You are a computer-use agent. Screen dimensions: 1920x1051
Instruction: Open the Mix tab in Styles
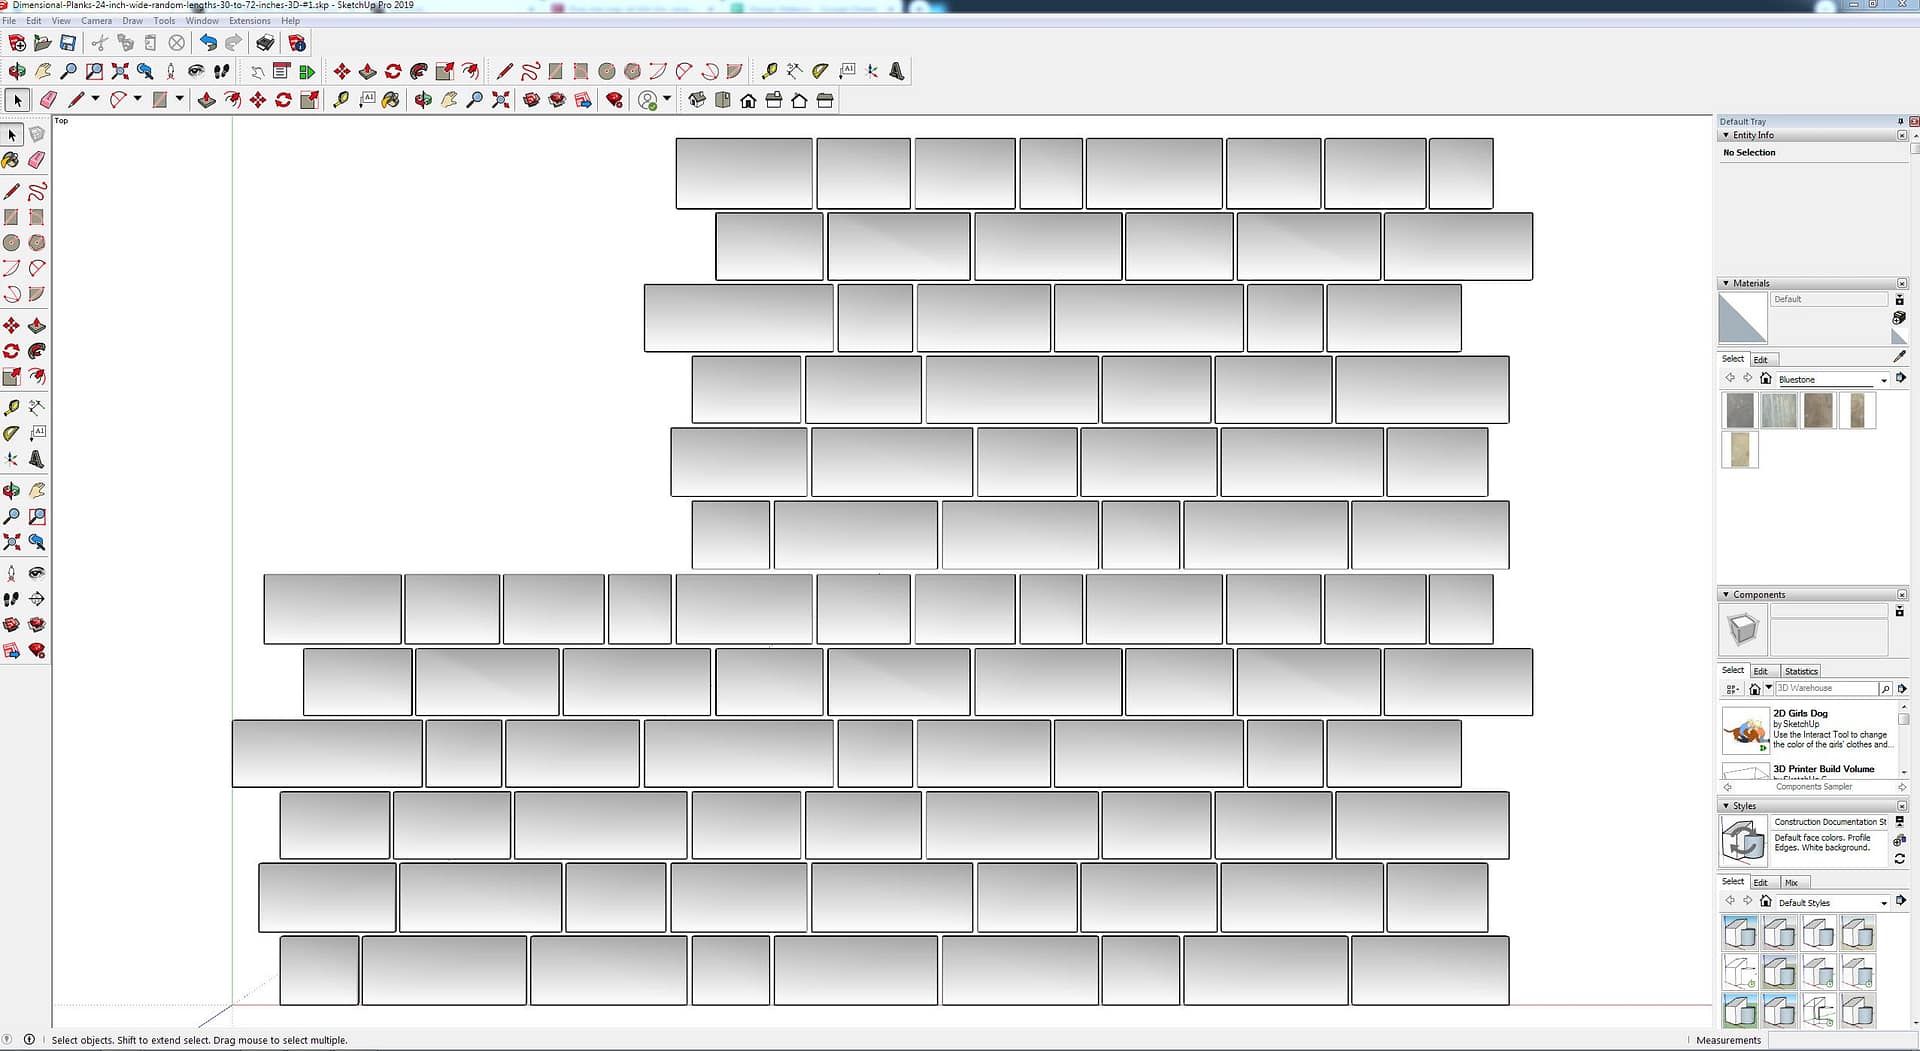pos(1791,882)
